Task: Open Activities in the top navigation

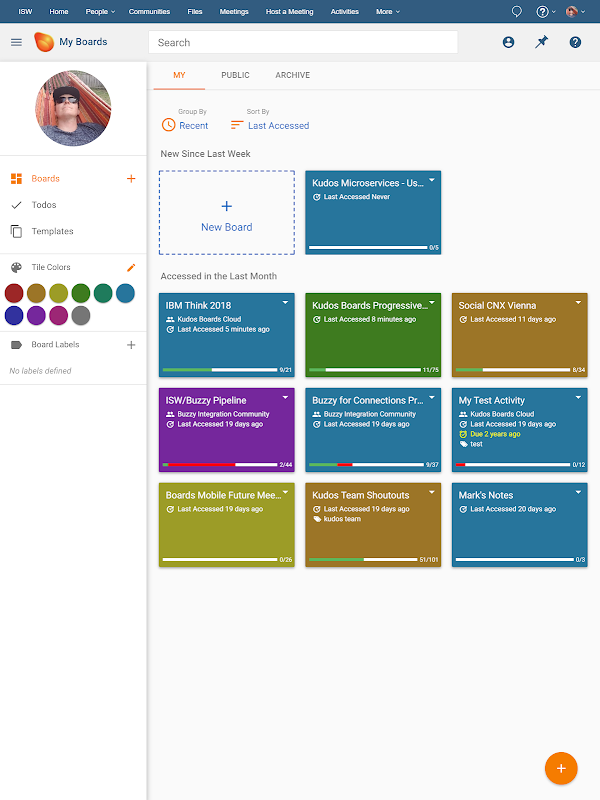Action: (x=344, y=11)
